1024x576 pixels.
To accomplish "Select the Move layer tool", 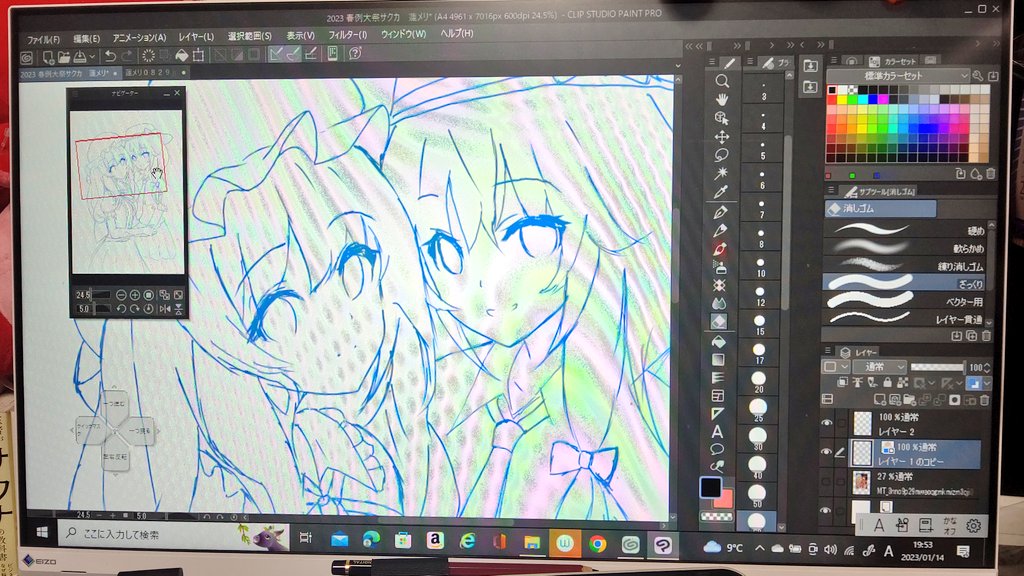I will pyautogui.click(x=722, y=137).
